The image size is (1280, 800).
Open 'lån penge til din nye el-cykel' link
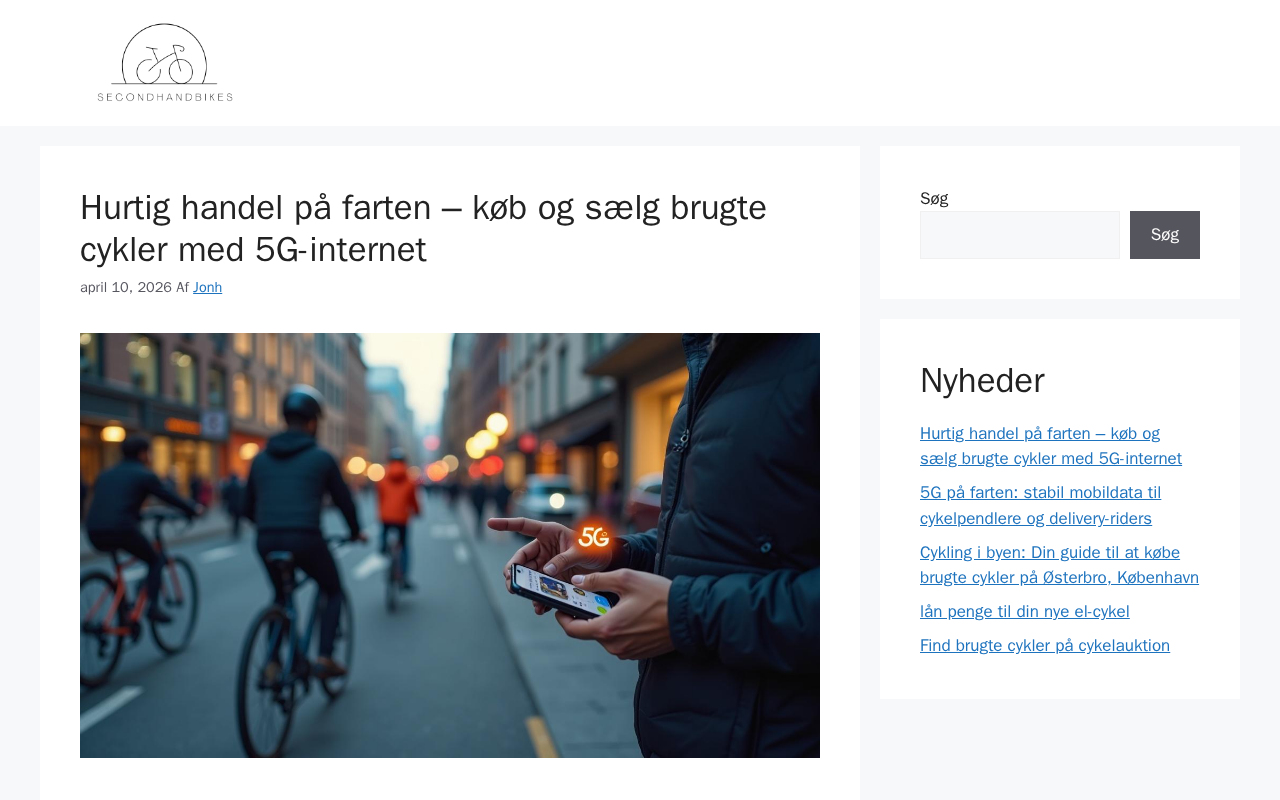(1025, 611)
